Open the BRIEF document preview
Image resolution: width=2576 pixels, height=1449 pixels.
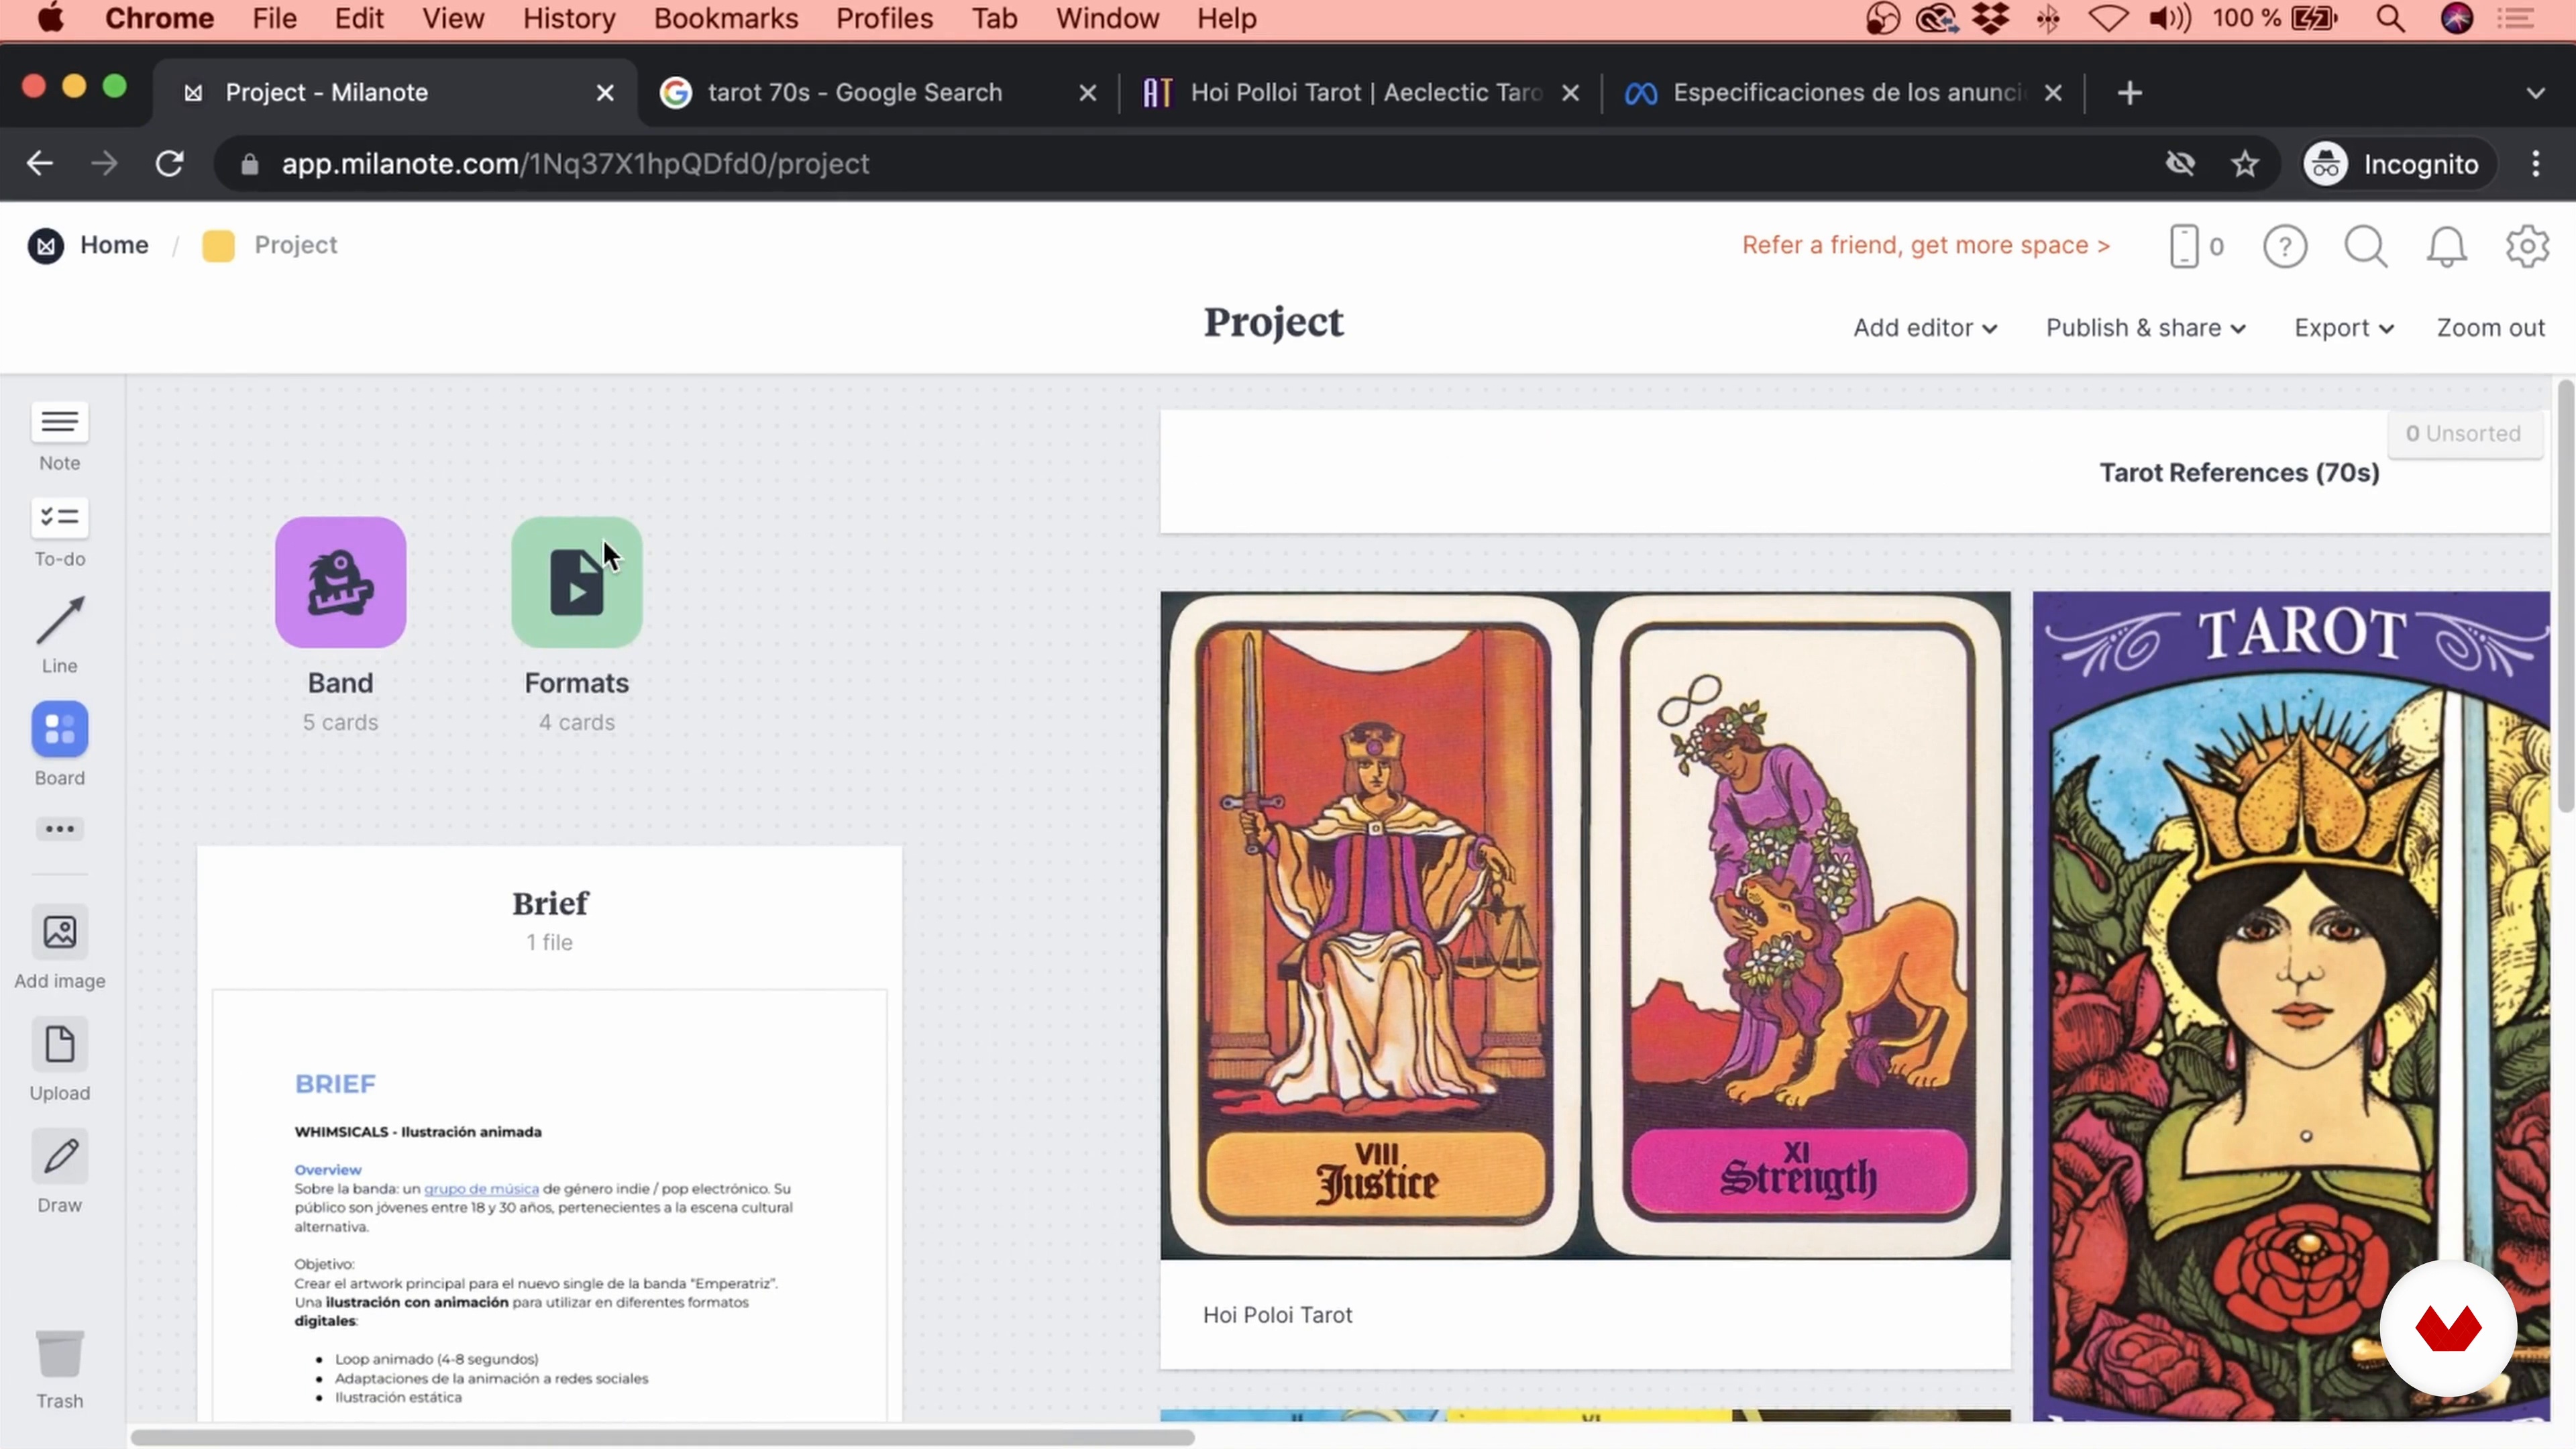click(x=549, y=1205)
